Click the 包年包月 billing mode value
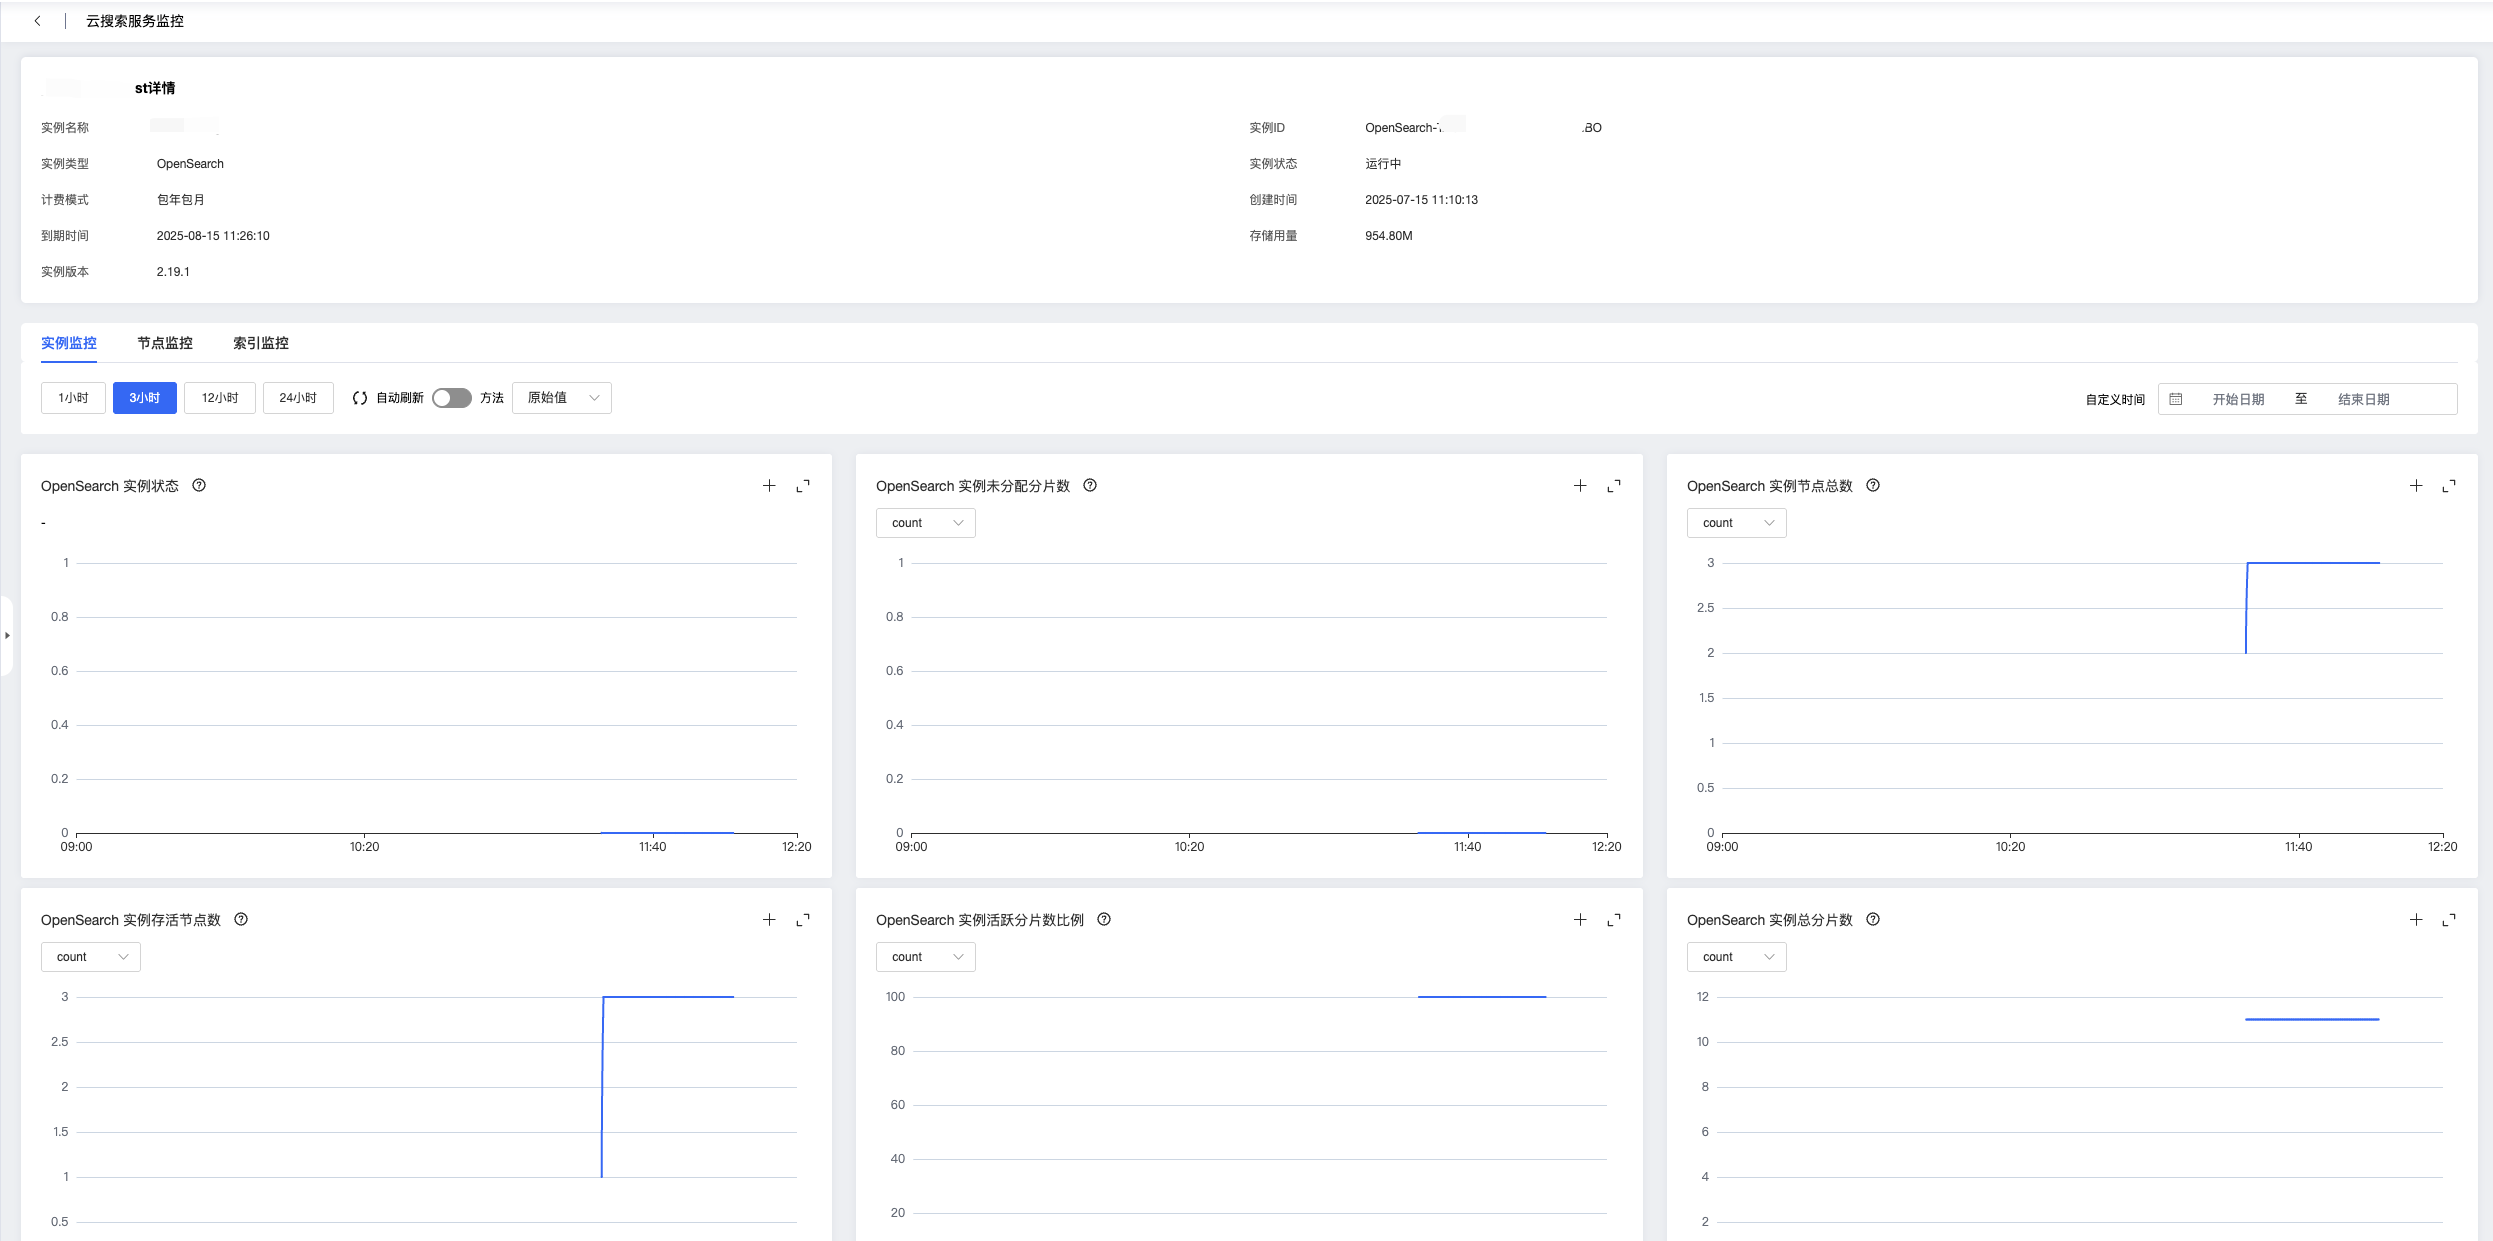The image size is (2493, 1241). [x=181, y=200]
